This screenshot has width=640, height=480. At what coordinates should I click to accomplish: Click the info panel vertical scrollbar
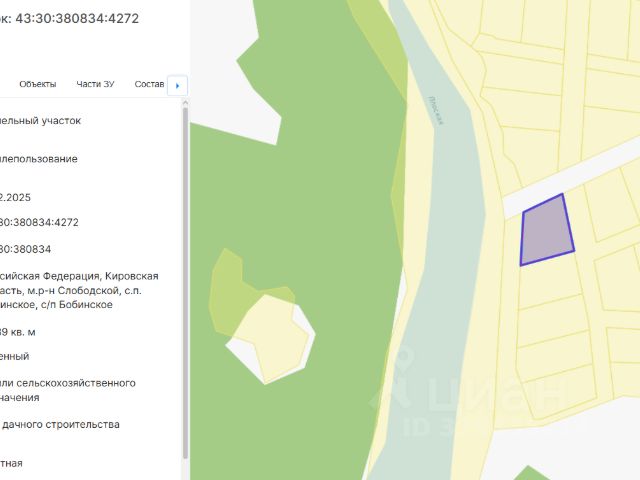point(185,282)
